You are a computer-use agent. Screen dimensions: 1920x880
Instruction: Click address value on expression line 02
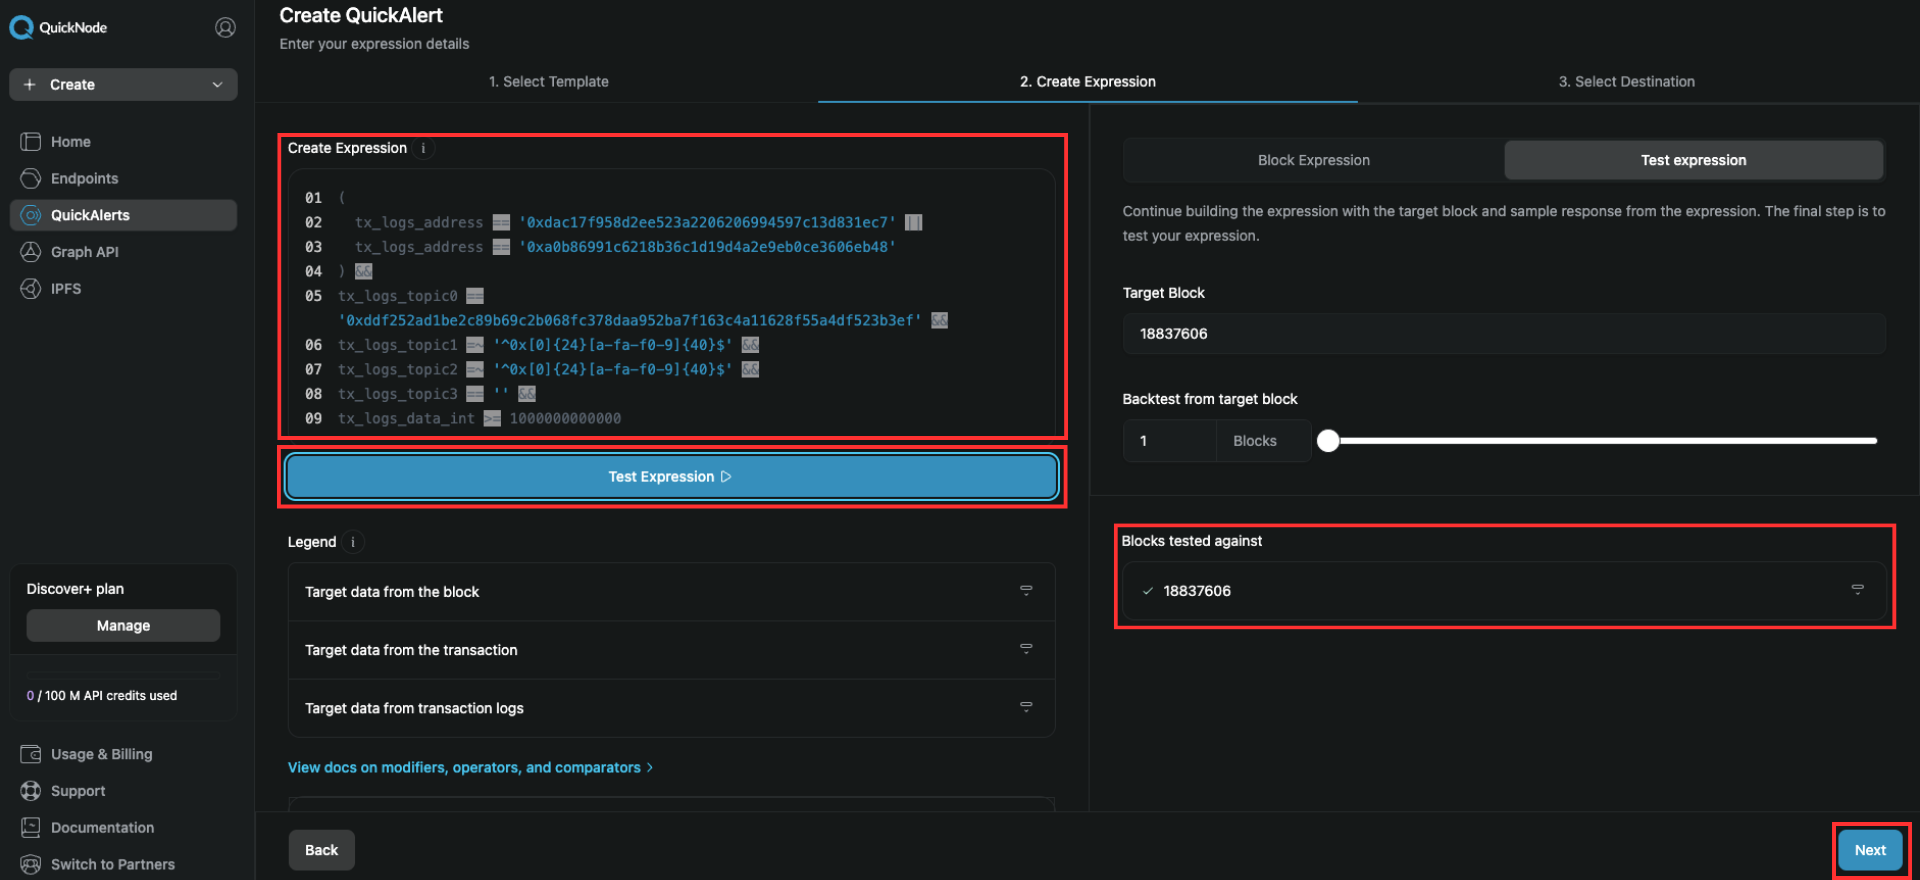pos(707,222)
